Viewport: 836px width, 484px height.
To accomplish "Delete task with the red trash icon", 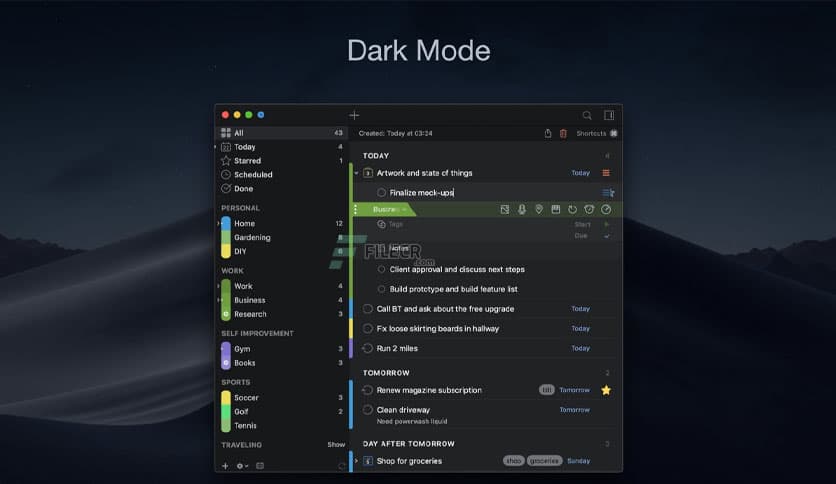I will [x=563, y=133].
